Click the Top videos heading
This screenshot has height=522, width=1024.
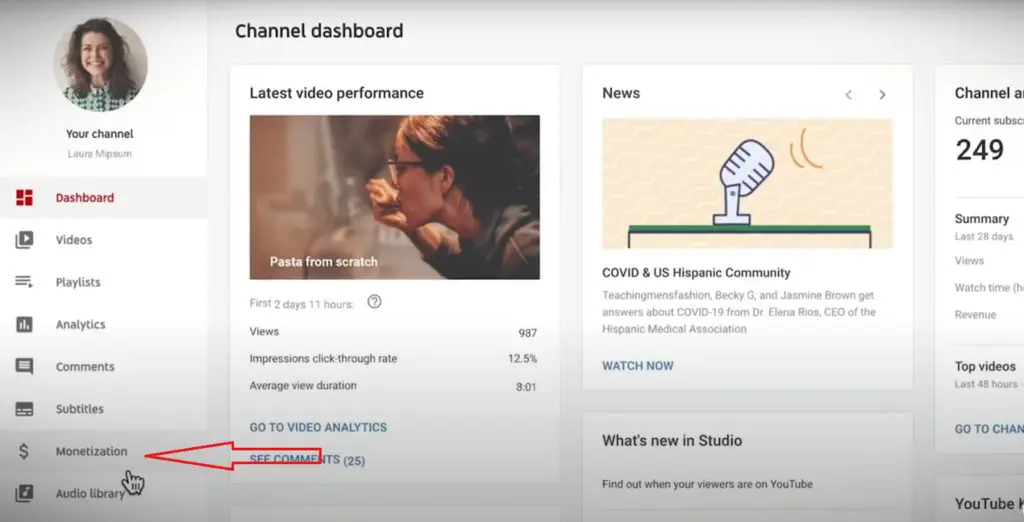[x=985, y=367]
